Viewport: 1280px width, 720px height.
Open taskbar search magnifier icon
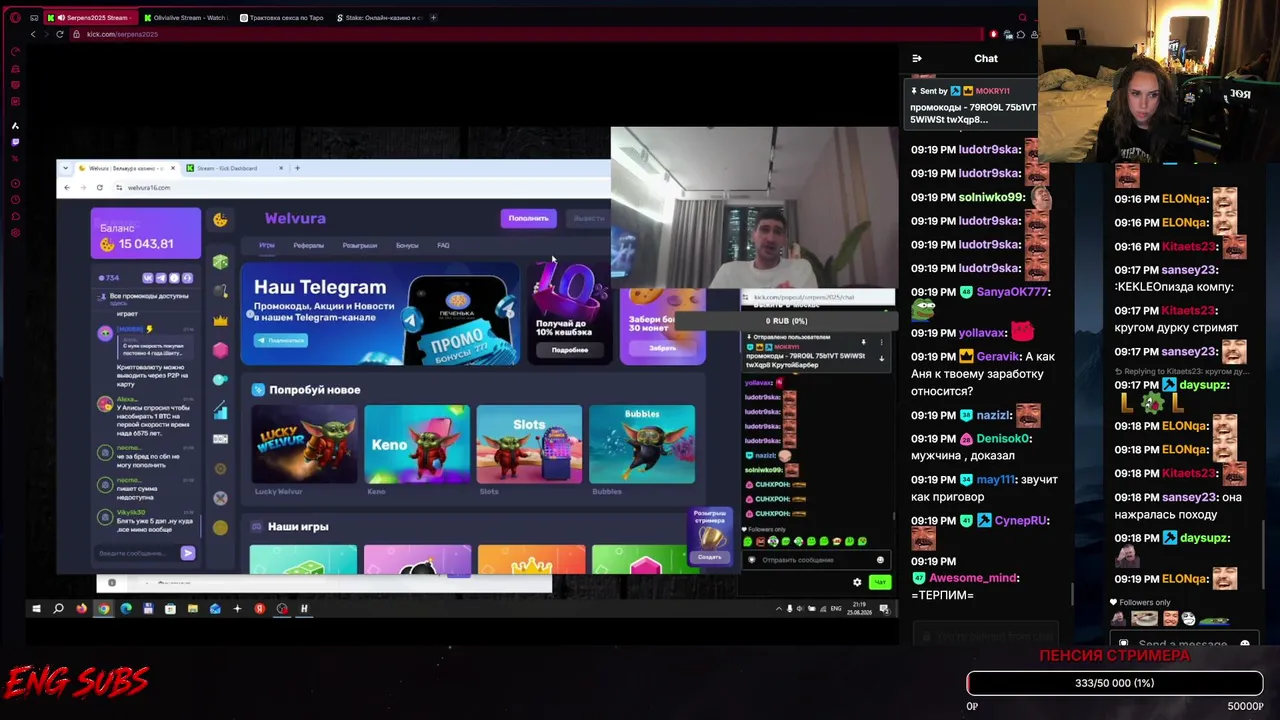click(x=58, y=608)
